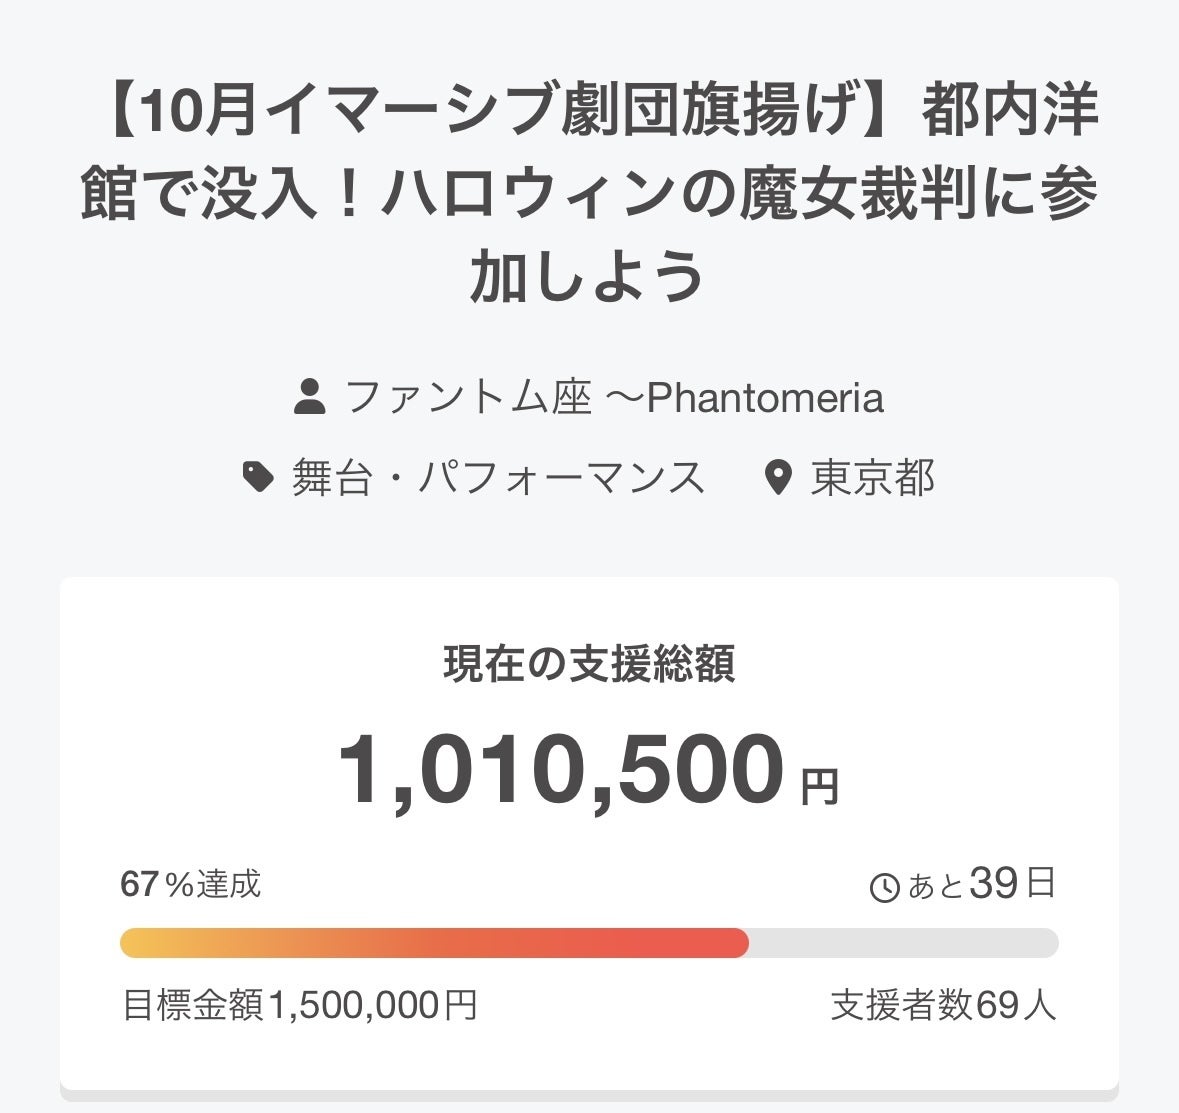Click the 目標金額1,500,000円 goal text
This screenshot has height=1113, width=1179.
click(x=299, y=1005)
